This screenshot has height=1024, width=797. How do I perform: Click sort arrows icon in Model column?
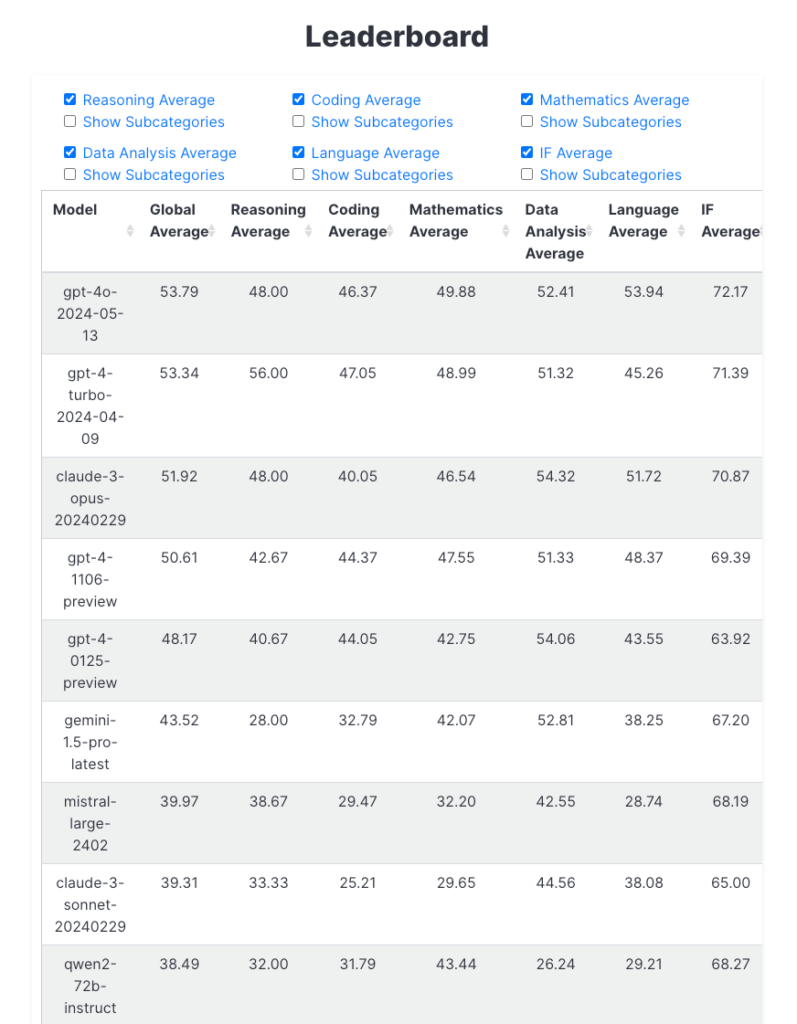click(130, 232)
